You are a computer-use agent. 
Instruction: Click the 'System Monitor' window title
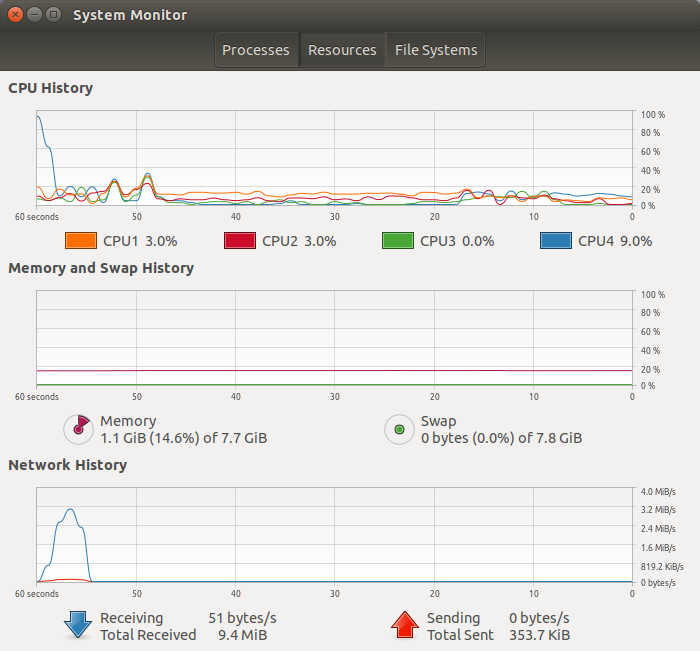click(130, 15)
